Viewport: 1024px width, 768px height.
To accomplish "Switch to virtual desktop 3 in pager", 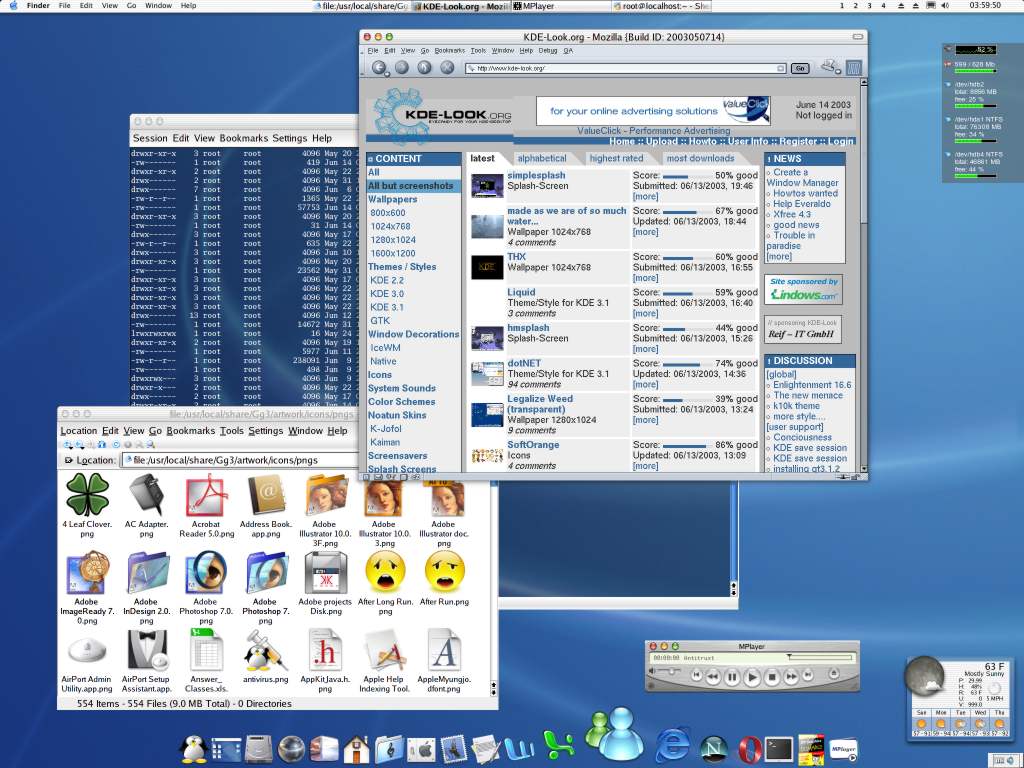I will point(869,5).
